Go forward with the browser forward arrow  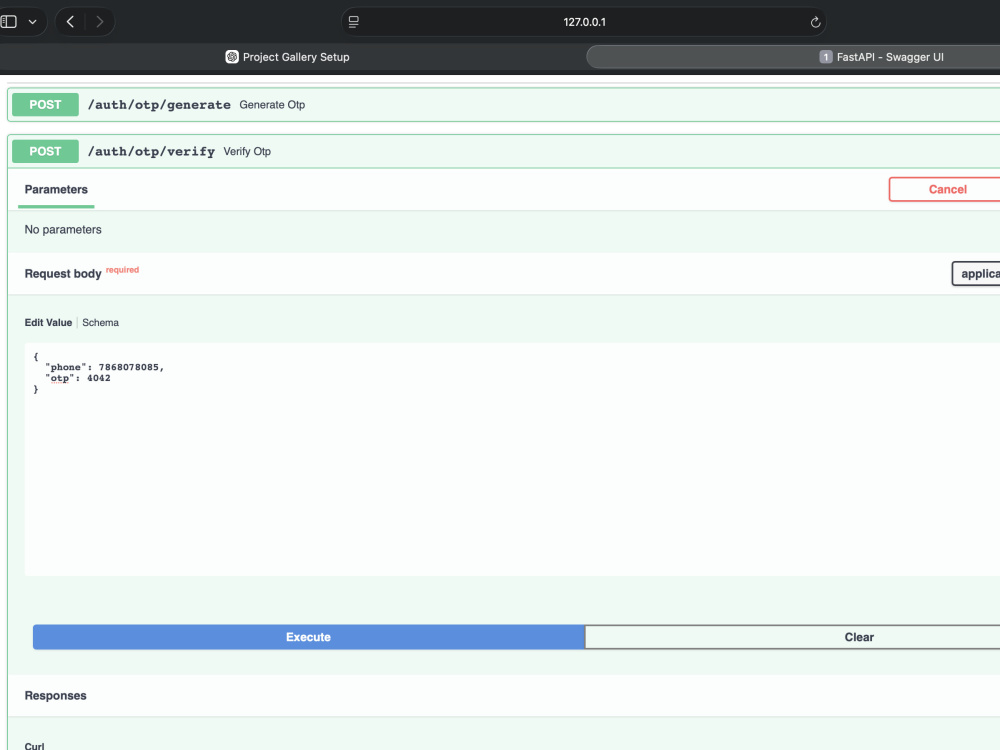pyautogui.click(x=99, y=22)
